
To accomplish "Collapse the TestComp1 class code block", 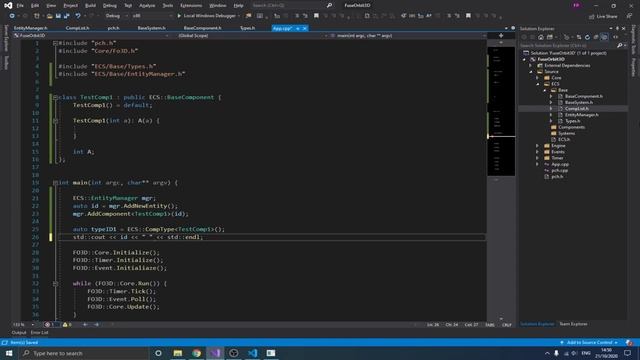I will click(x=55, y=98).
